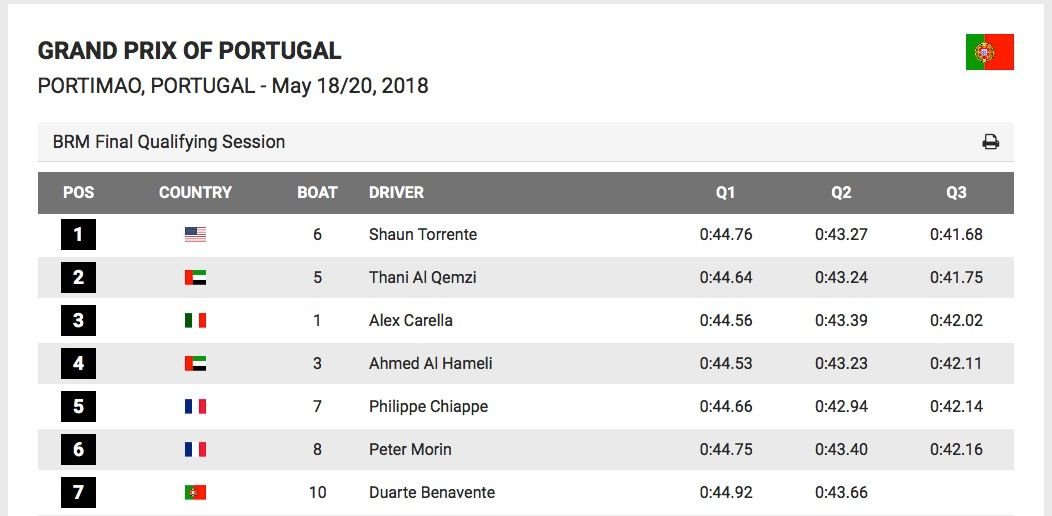Click the BRM Final Qualifying Session title
1052x516 pixels.
[x=169, y=142]
